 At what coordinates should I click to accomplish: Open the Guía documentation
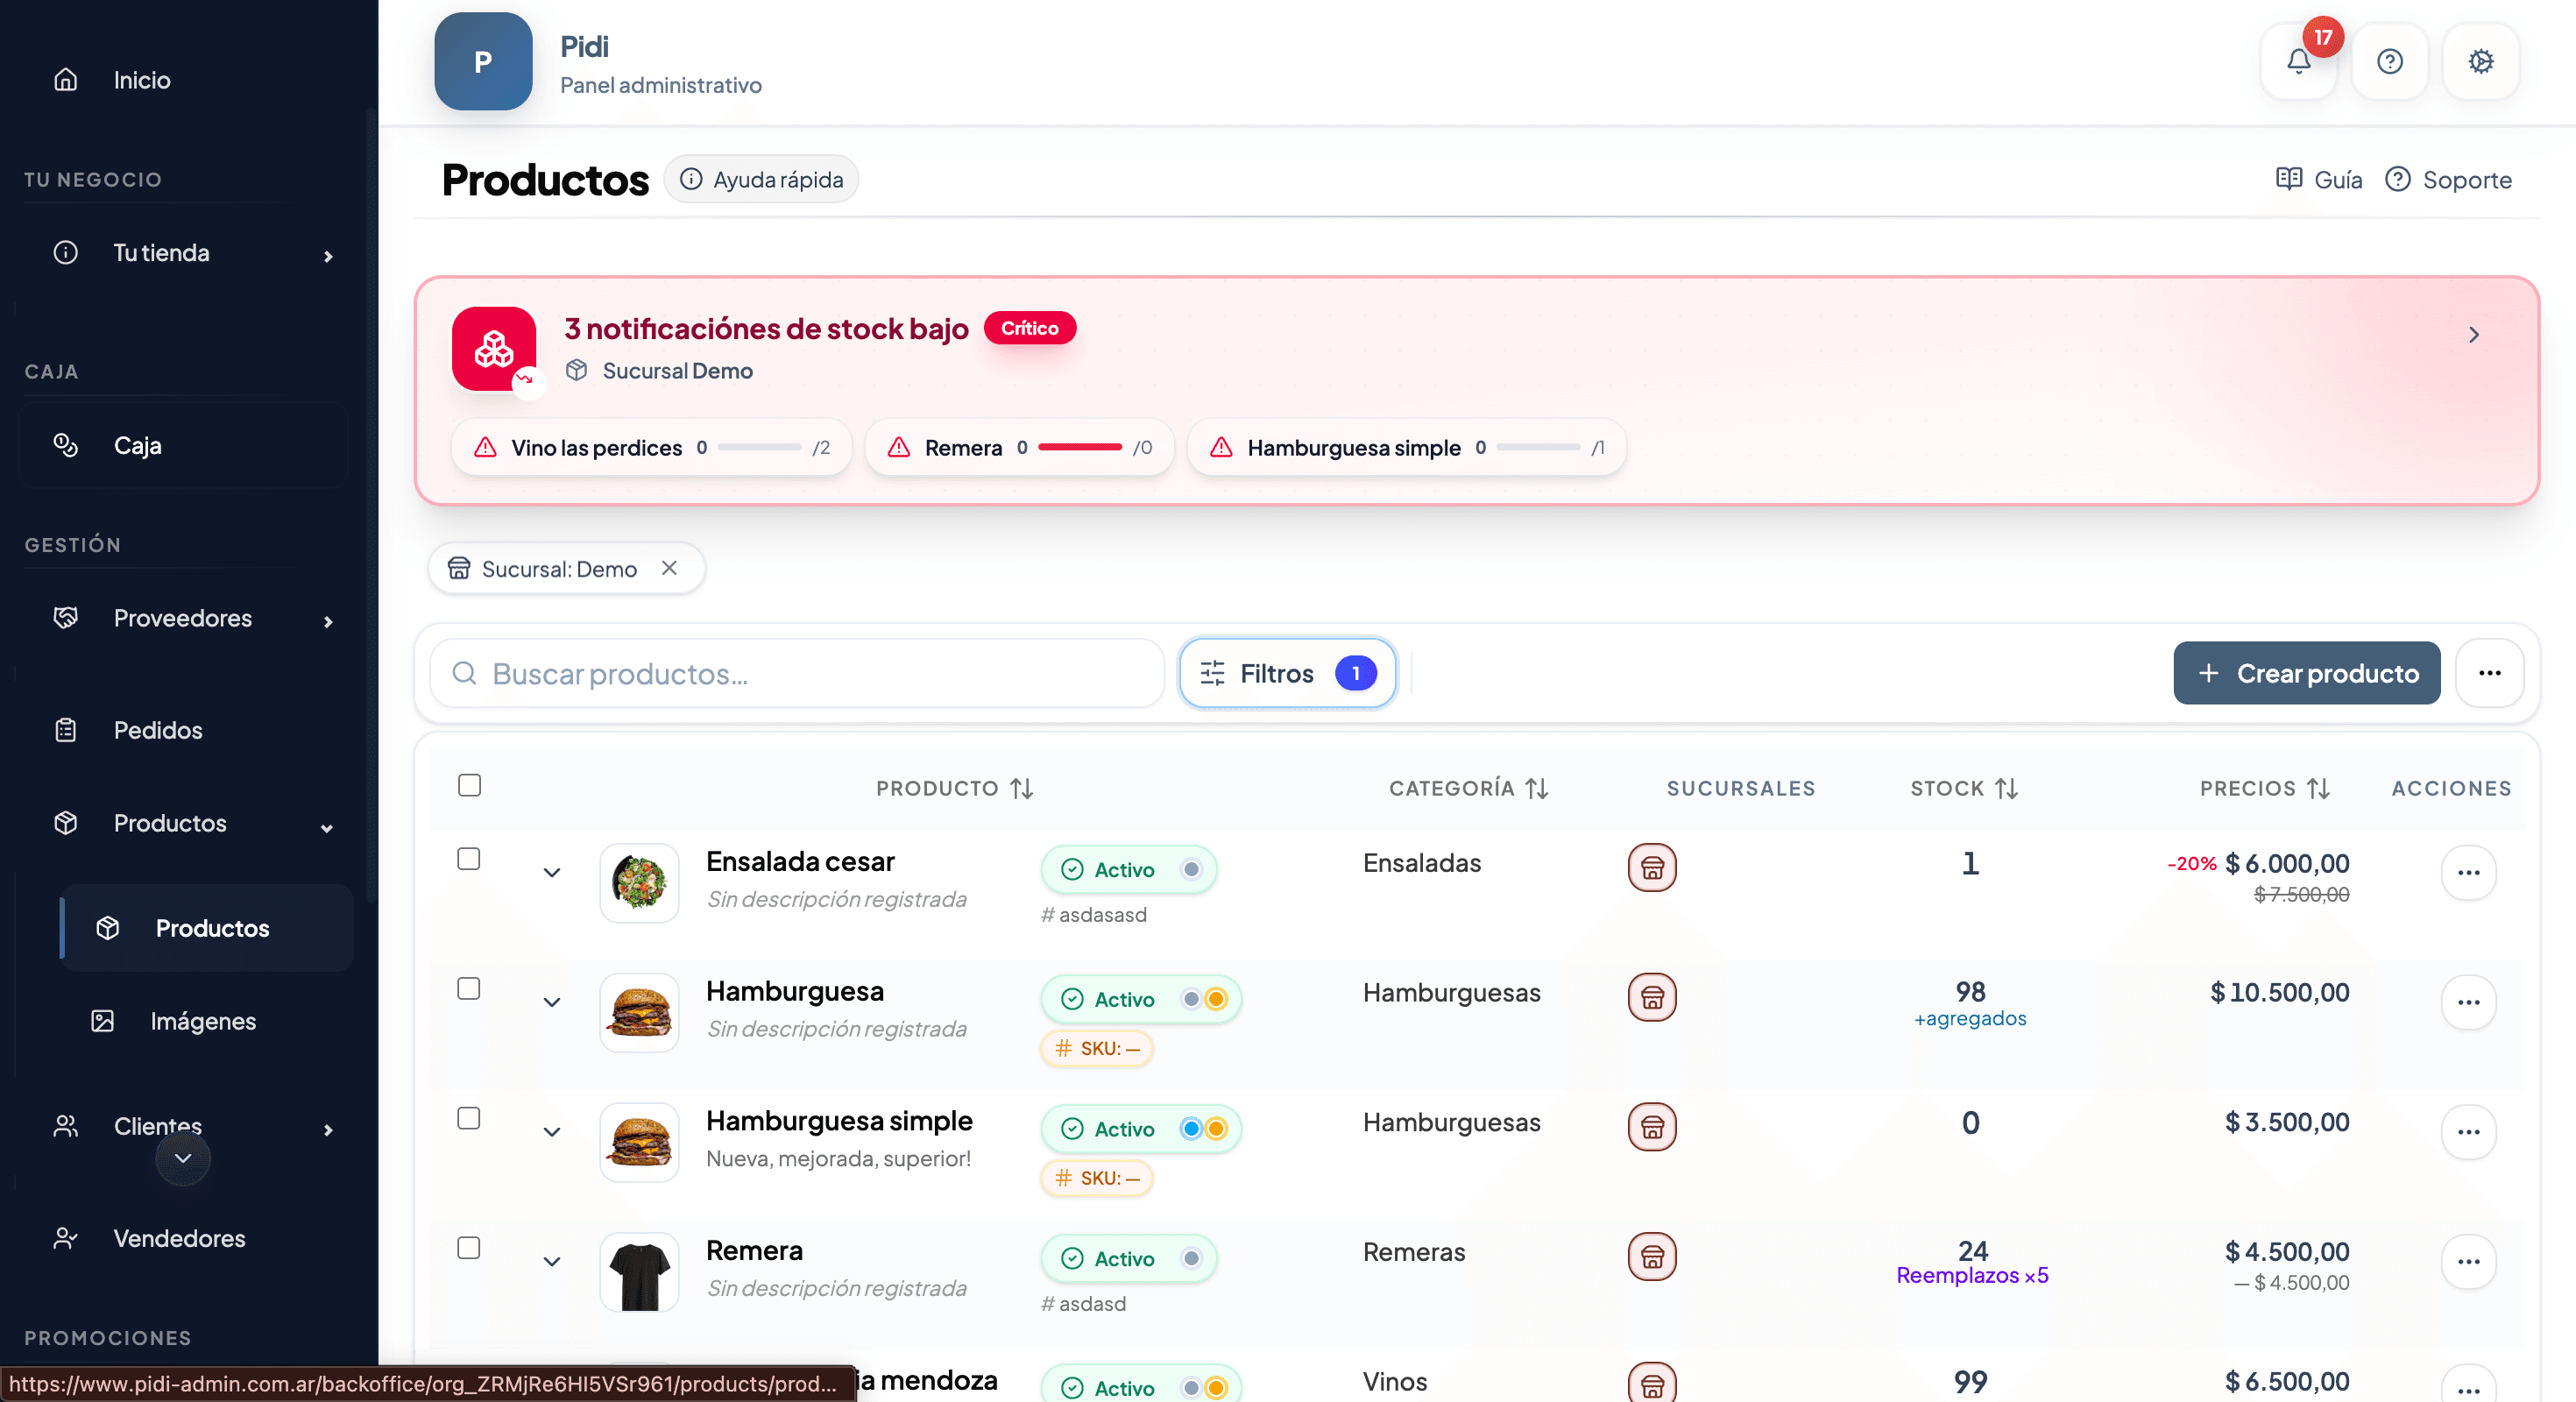tap(2318, 179)
